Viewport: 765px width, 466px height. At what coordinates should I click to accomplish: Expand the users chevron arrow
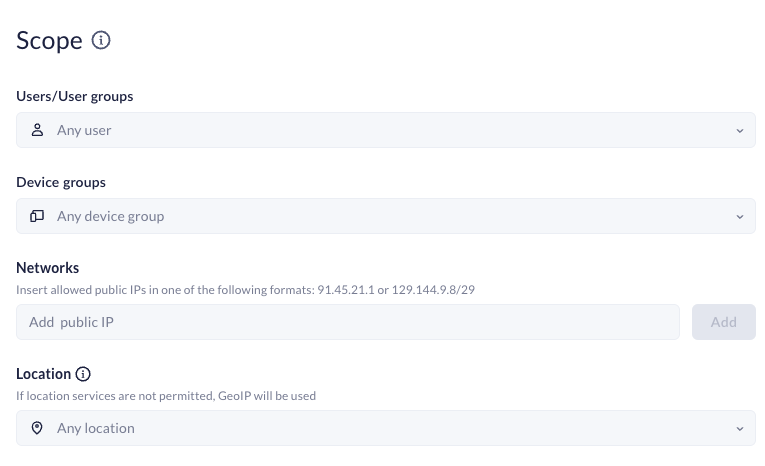[x=740, y=130]
